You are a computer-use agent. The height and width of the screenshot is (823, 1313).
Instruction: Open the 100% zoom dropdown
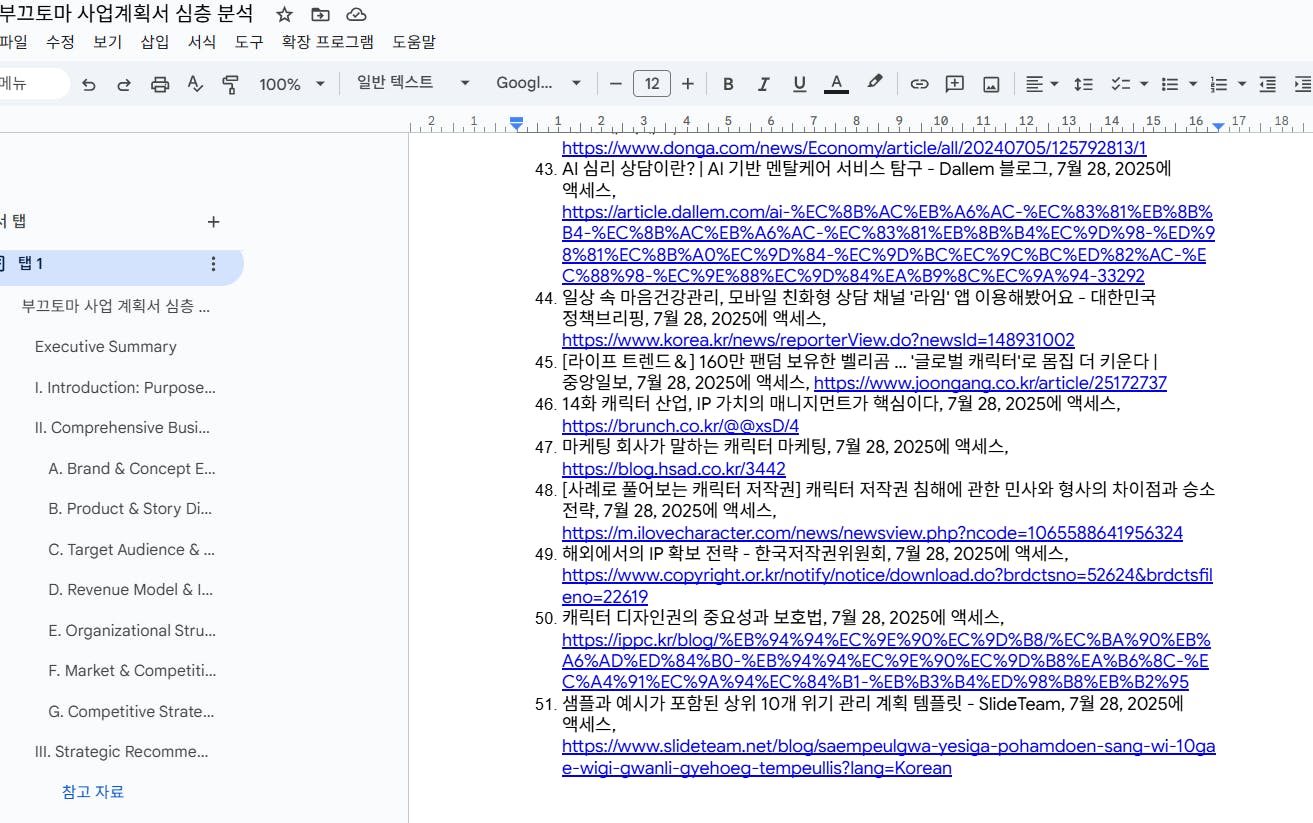pyautogui.click(x=292, y=84)
